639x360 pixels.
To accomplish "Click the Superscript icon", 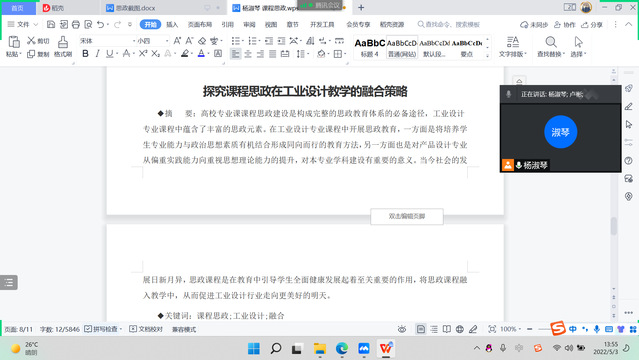I will [143, 53].
